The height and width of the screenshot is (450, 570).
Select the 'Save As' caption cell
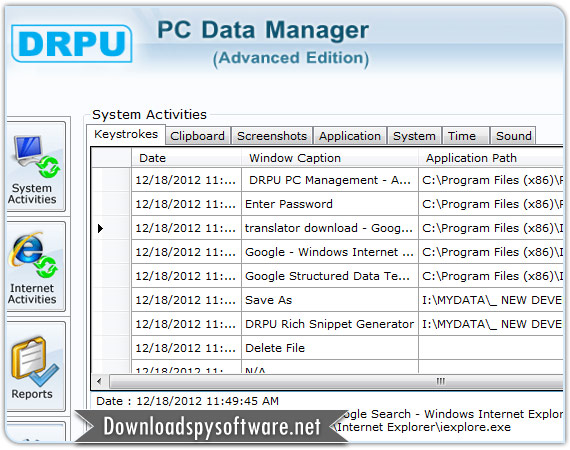pos(330,300)
